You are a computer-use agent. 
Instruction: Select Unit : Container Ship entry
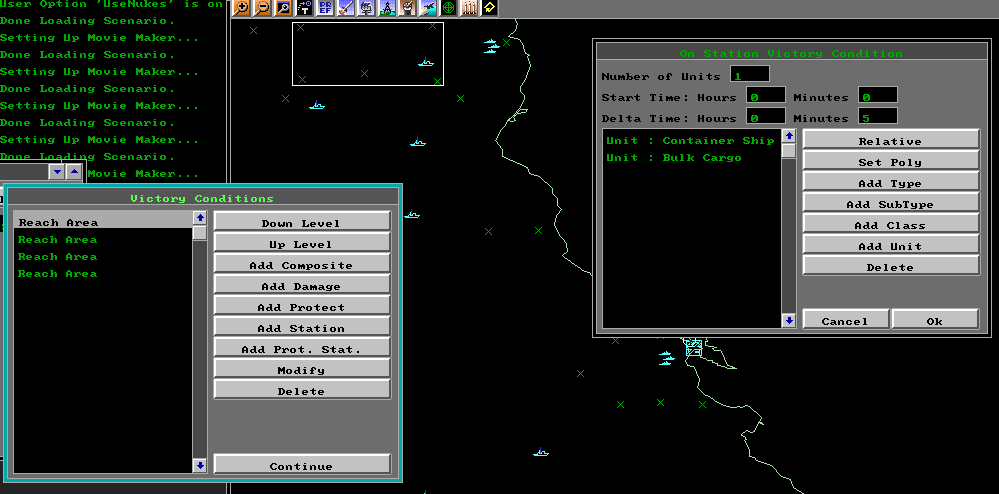(x=691, y=140)
